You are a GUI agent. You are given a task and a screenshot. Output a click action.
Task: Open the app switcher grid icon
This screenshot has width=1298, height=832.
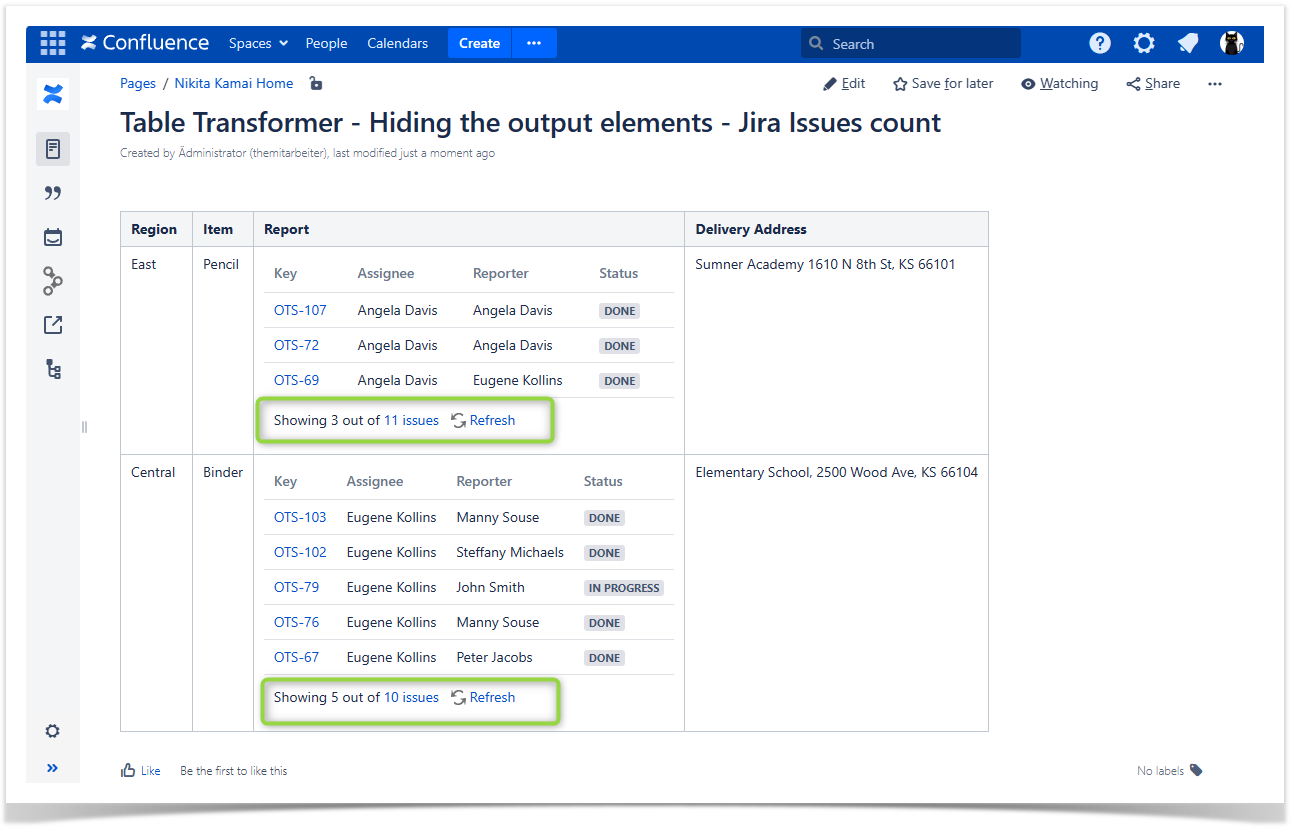(x=52, y=43)
